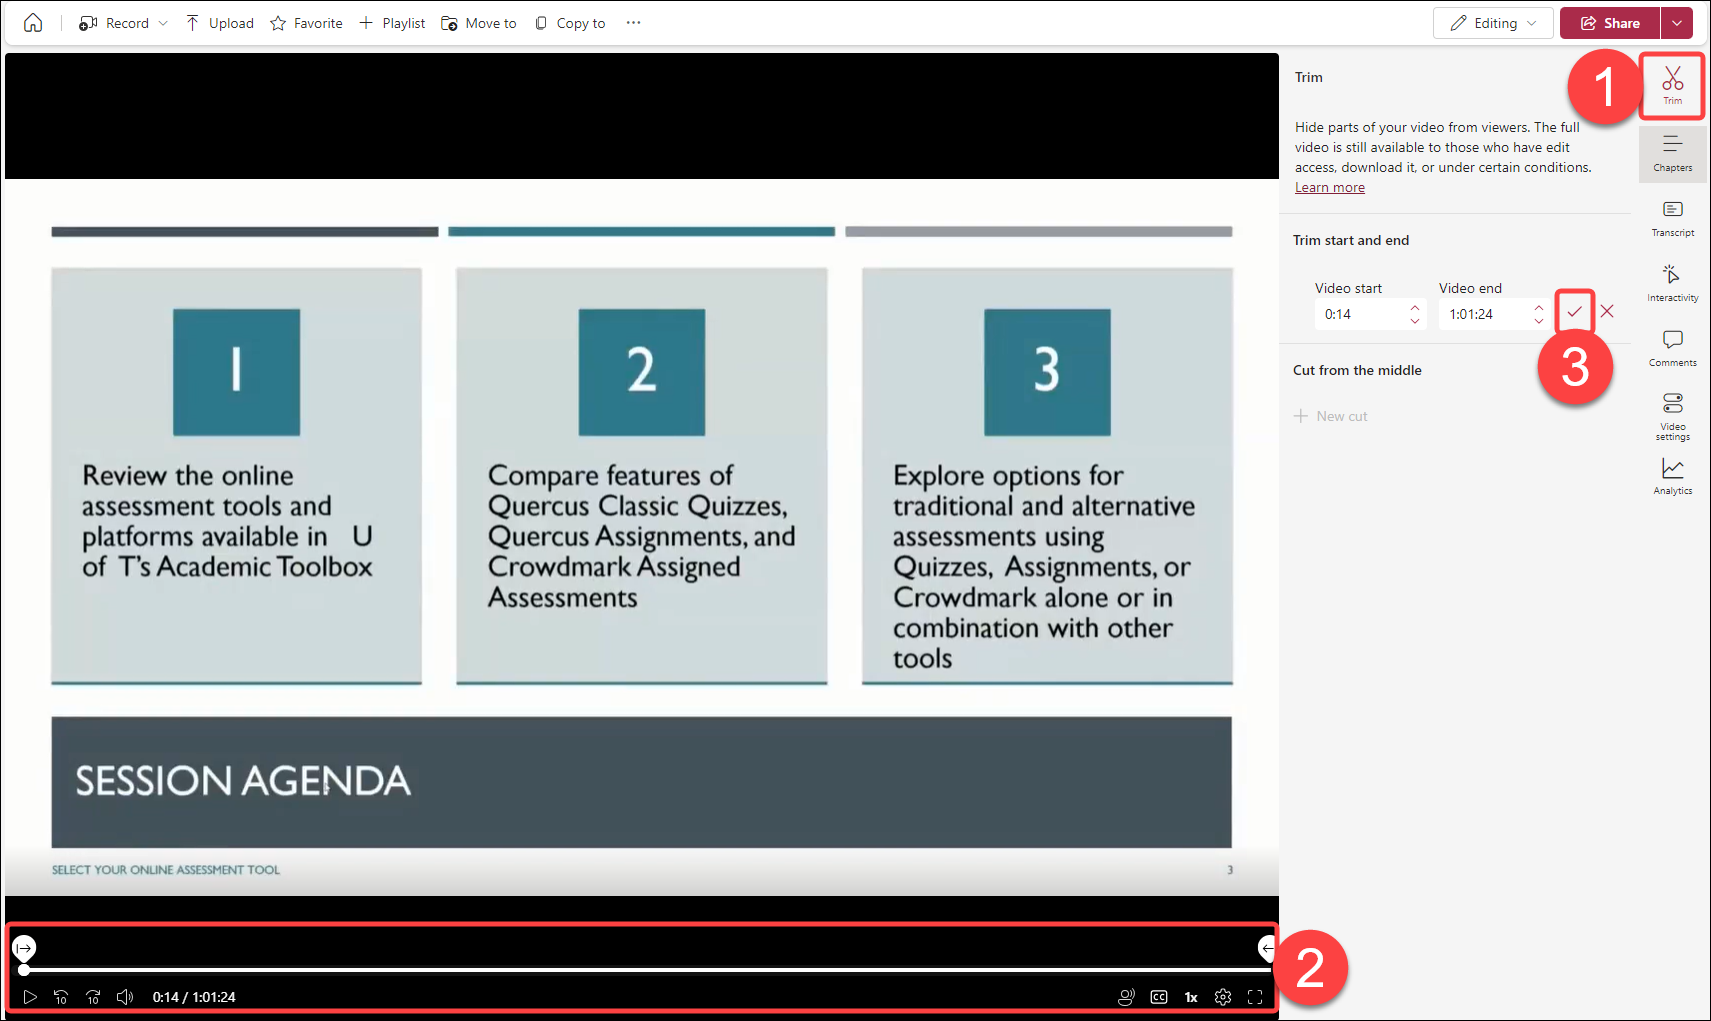Decrease Video end time with down arrow

[x=1539, y=321]
